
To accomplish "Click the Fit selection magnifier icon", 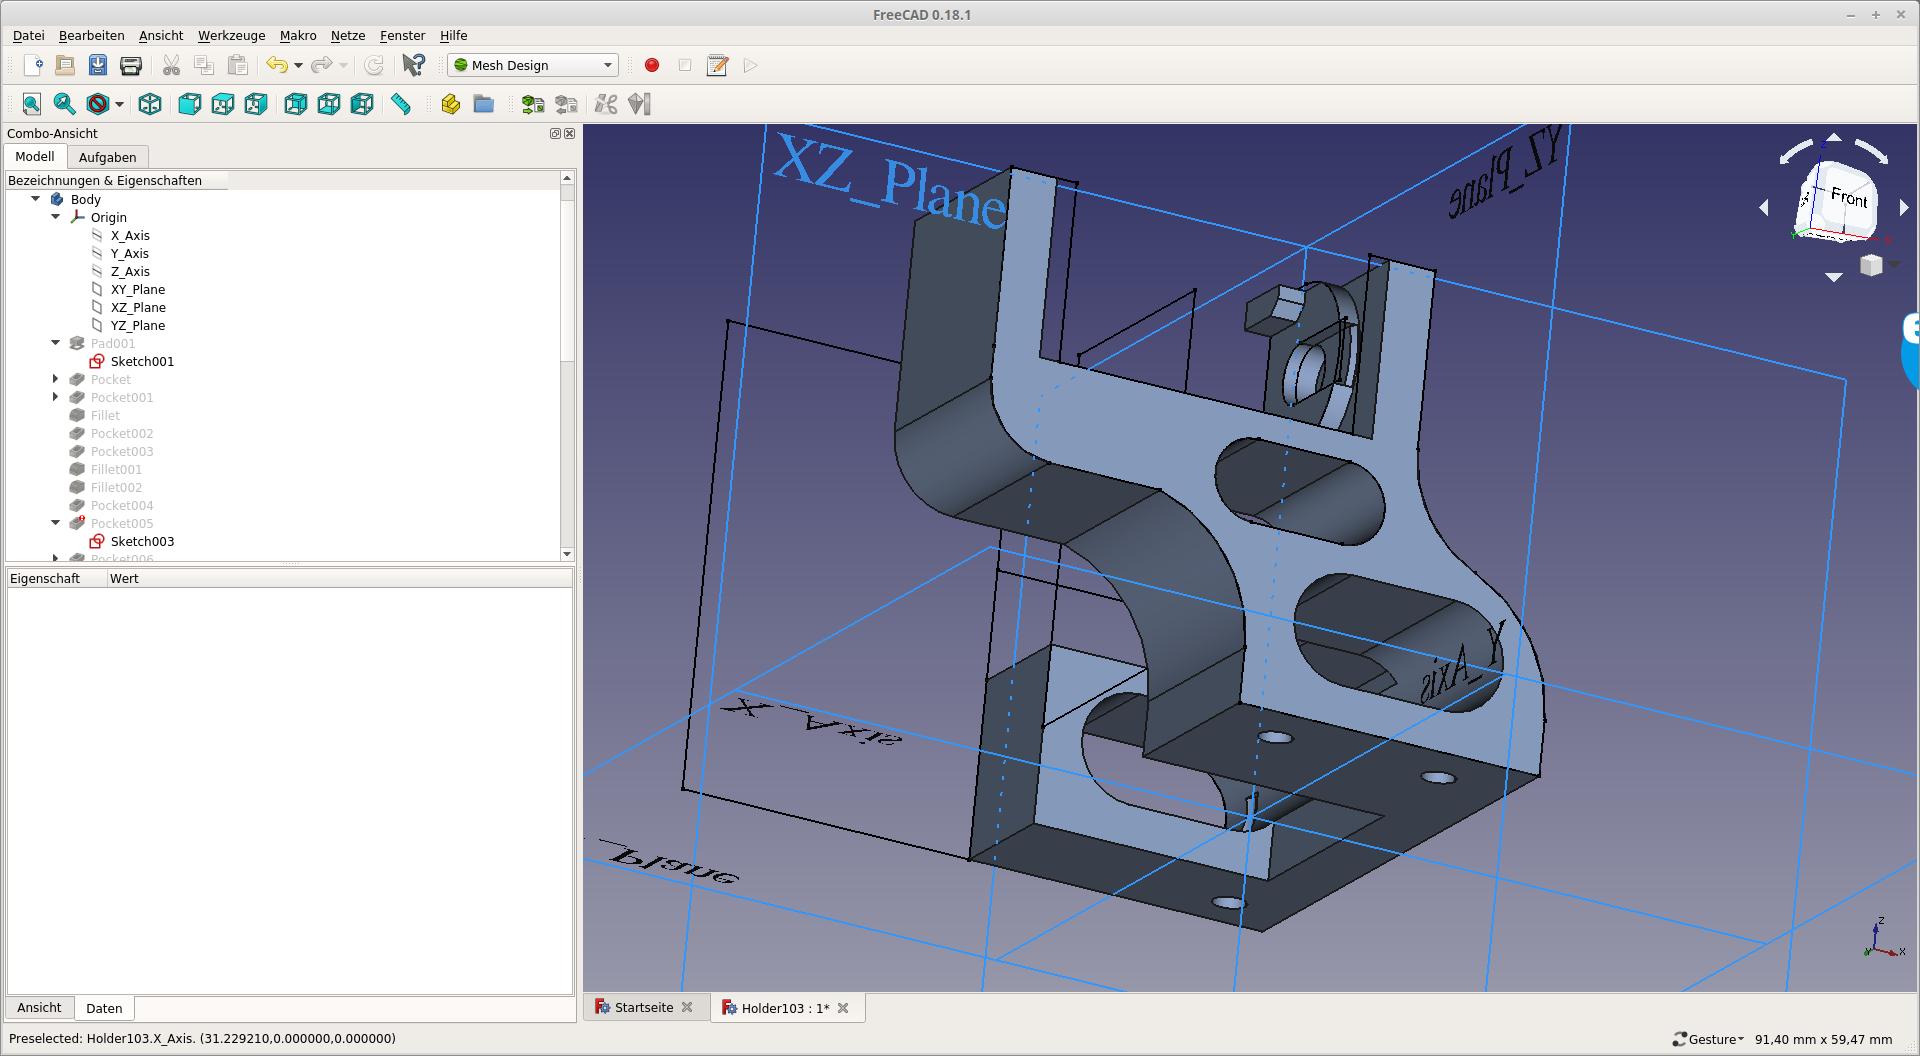I will pos(65,104).
